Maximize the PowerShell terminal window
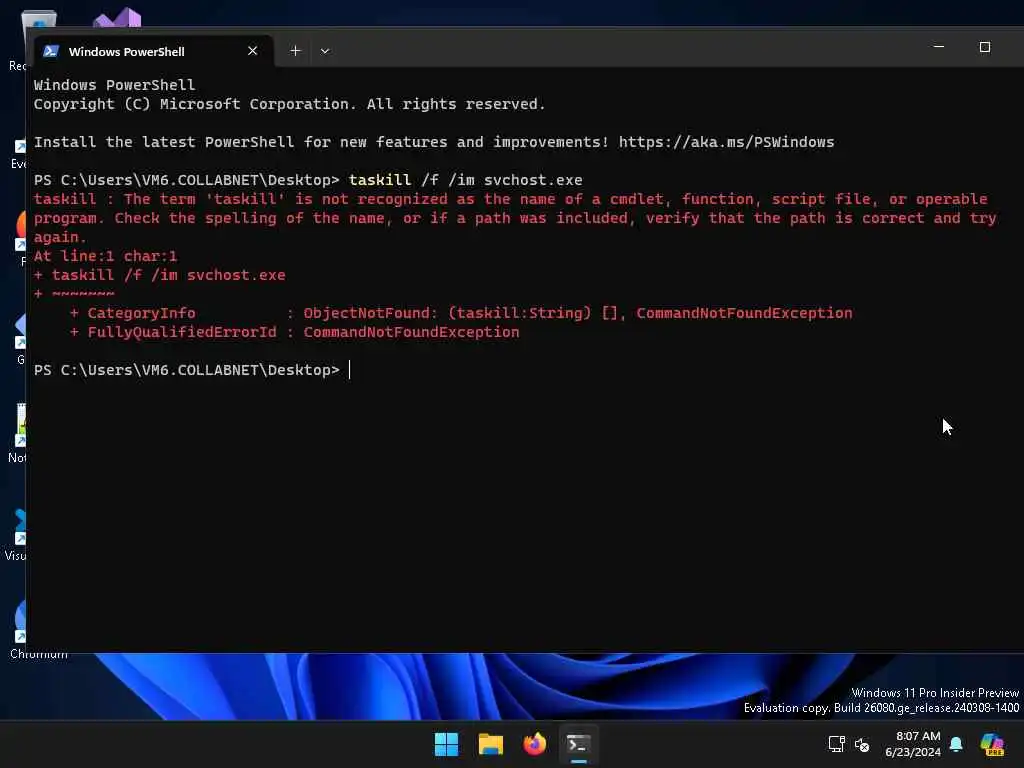Screen dimensions: 1024x768 pyautogui.click(x=985, y=47)
